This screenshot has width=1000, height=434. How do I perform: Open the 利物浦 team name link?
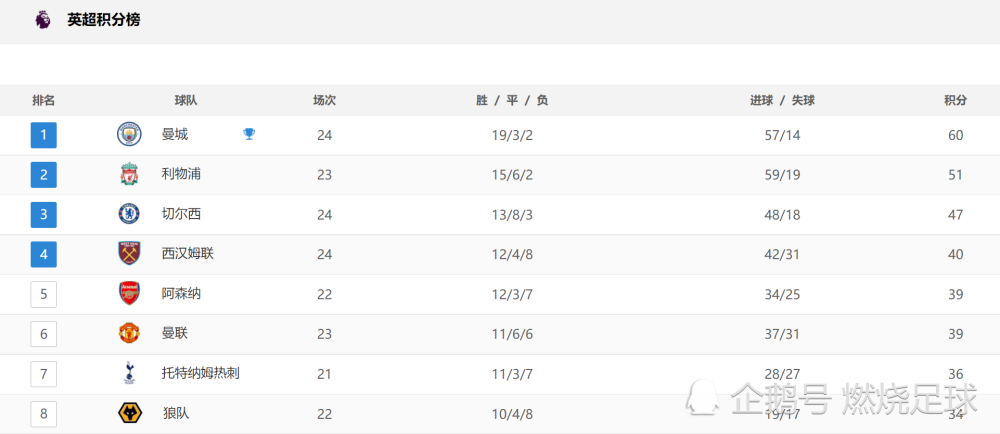pyautogui.click(x=182, y=174)
